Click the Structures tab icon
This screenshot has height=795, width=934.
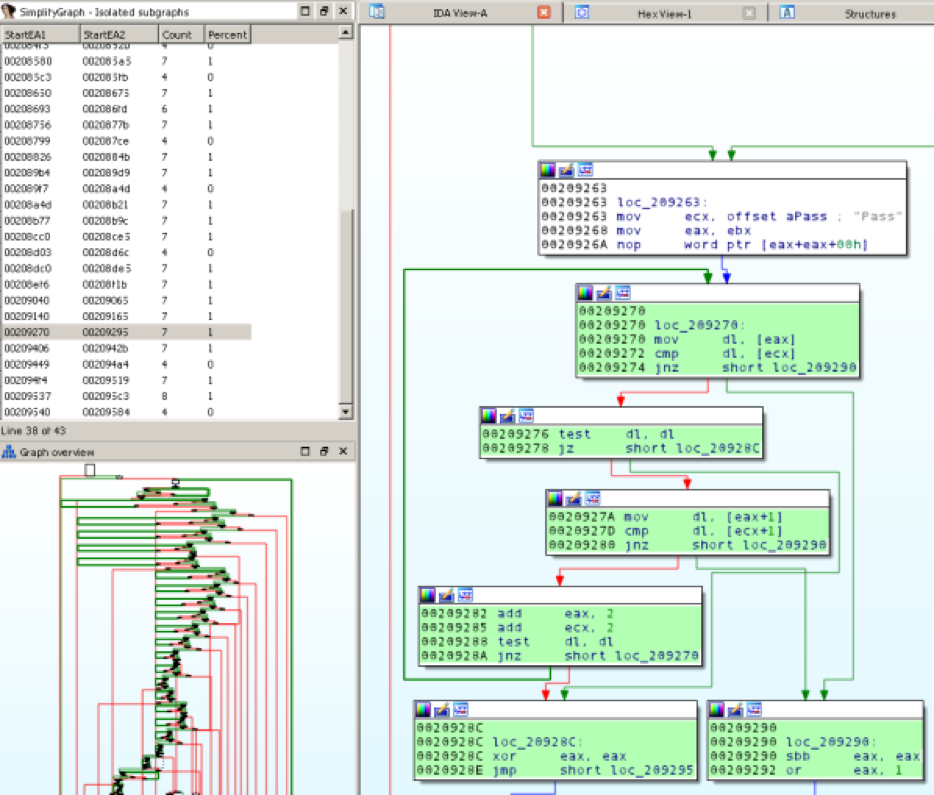point(787,13)
